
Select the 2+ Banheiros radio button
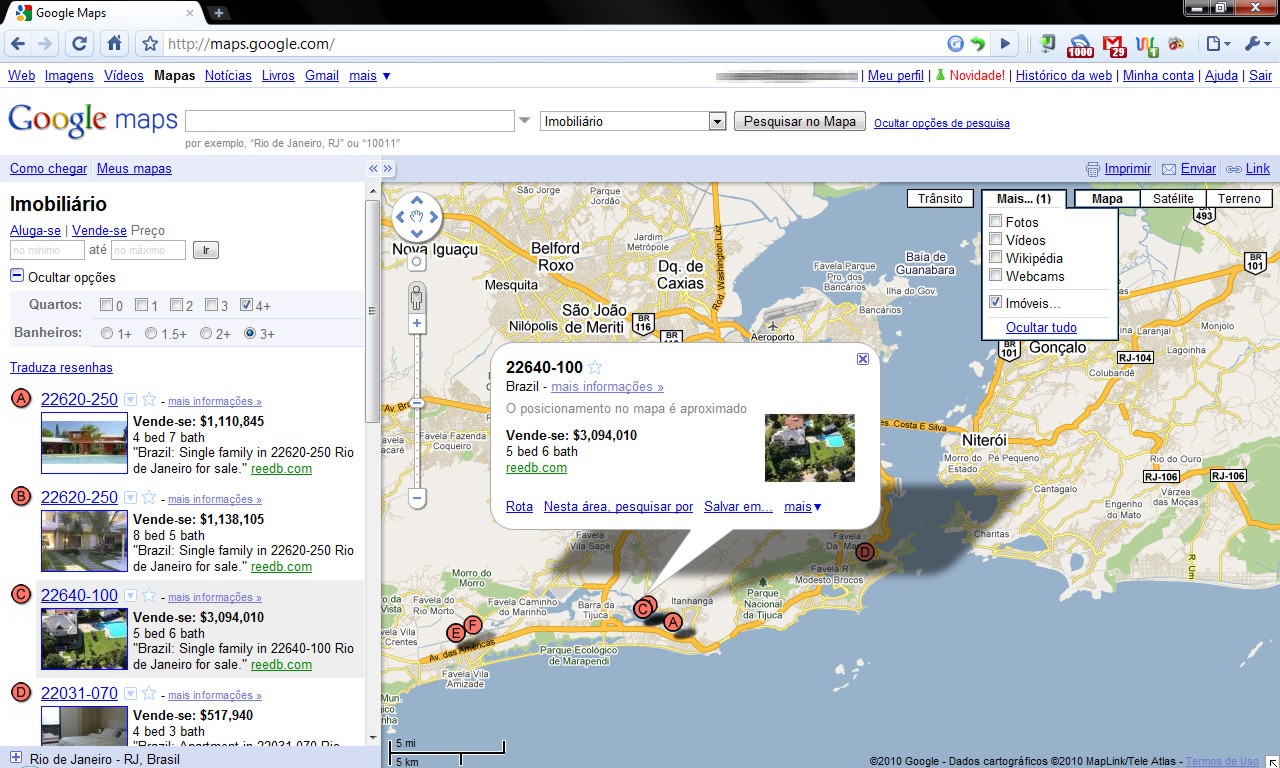pos(206,333)
